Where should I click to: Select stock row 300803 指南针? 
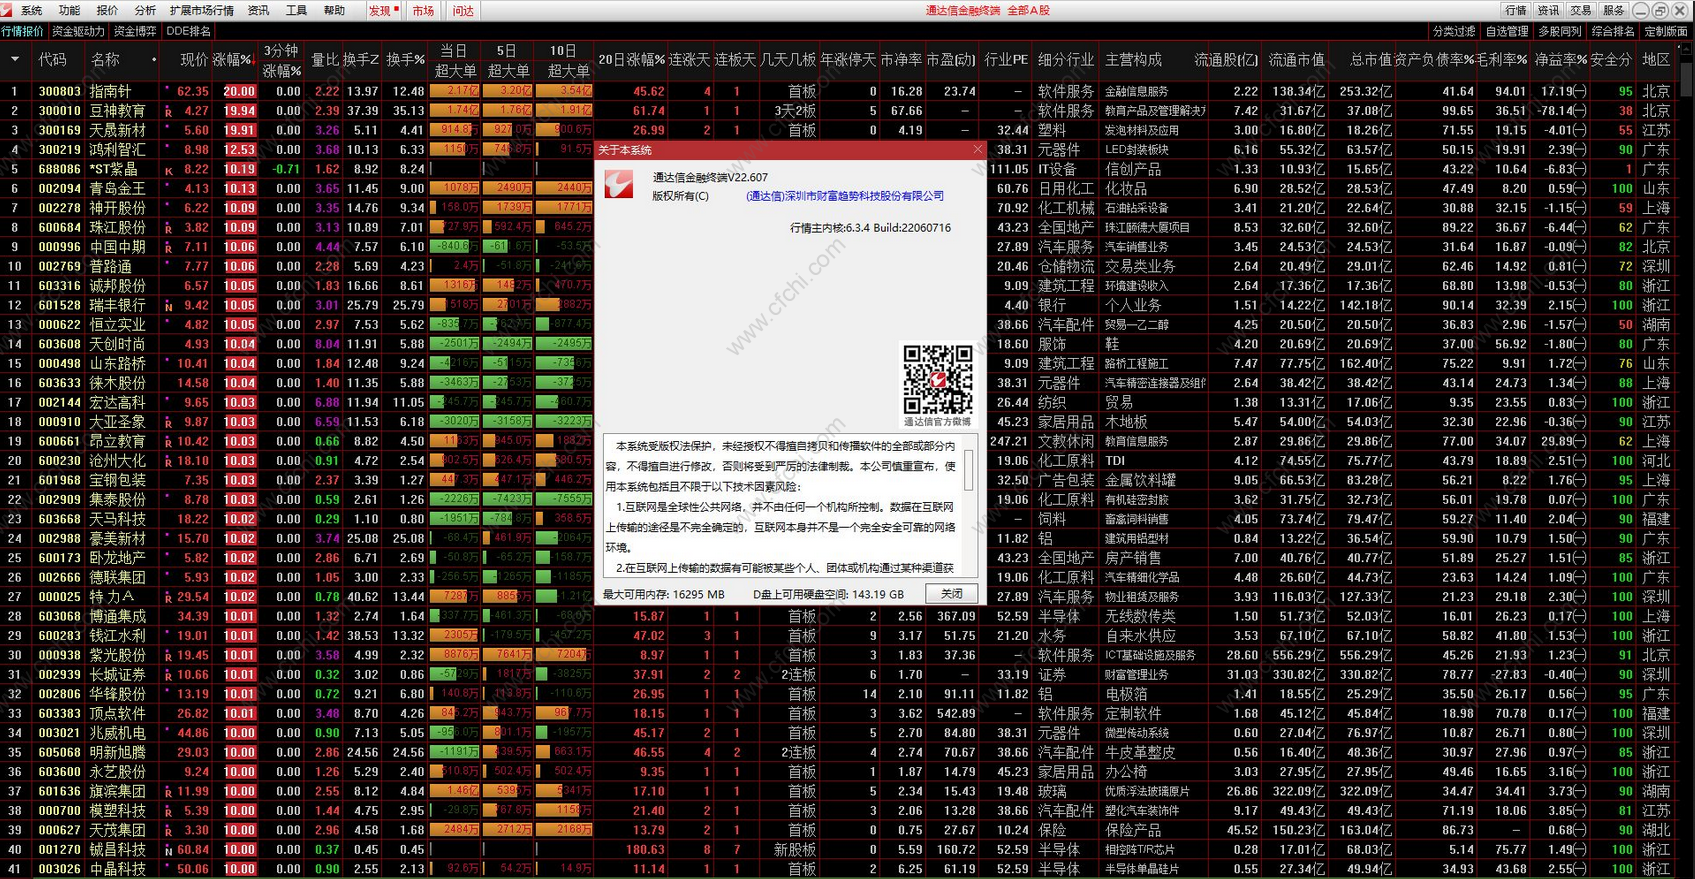[840, 91]
